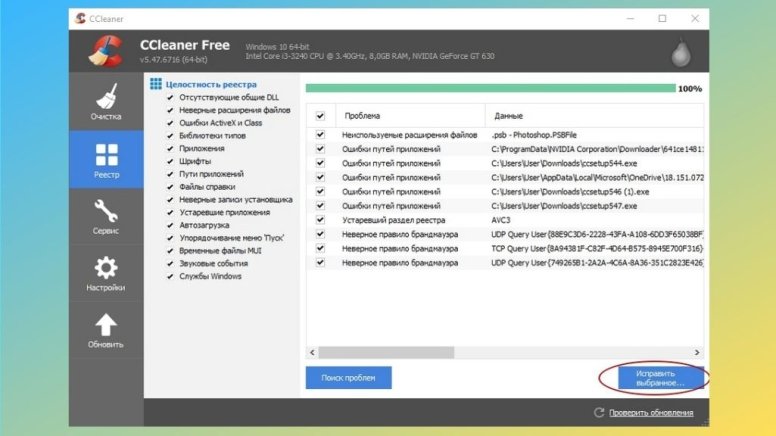776x436 pixels.
Task: Uncheck the Неиспользуемые расширения файлов row checkbox
Action: (x=320, y=135)
